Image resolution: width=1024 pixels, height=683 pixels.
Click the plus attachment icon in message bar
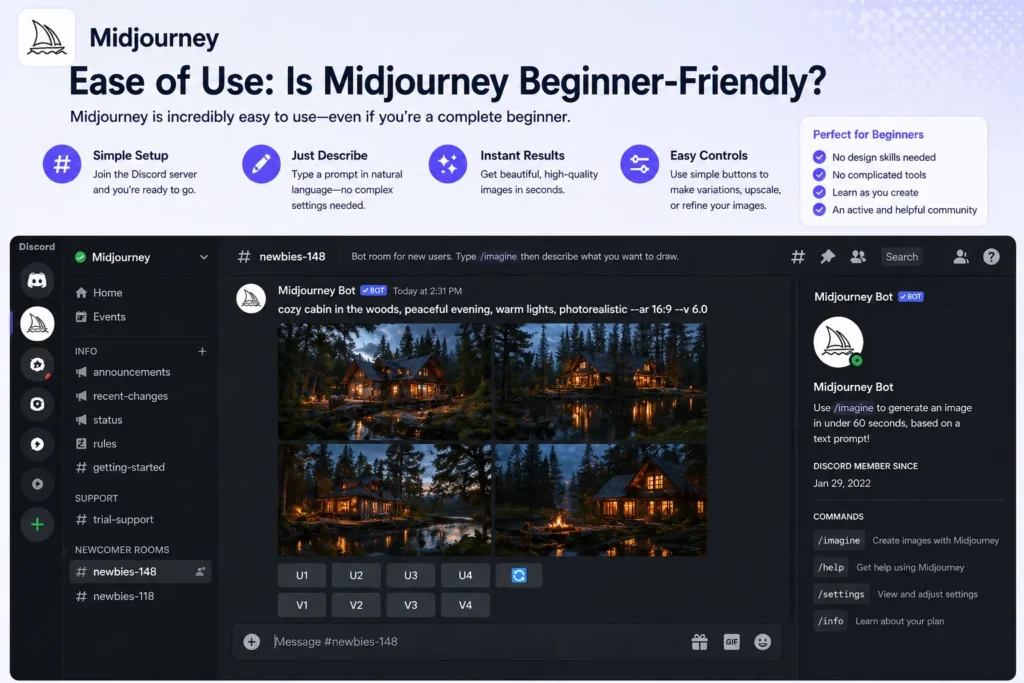coord(251,642)
